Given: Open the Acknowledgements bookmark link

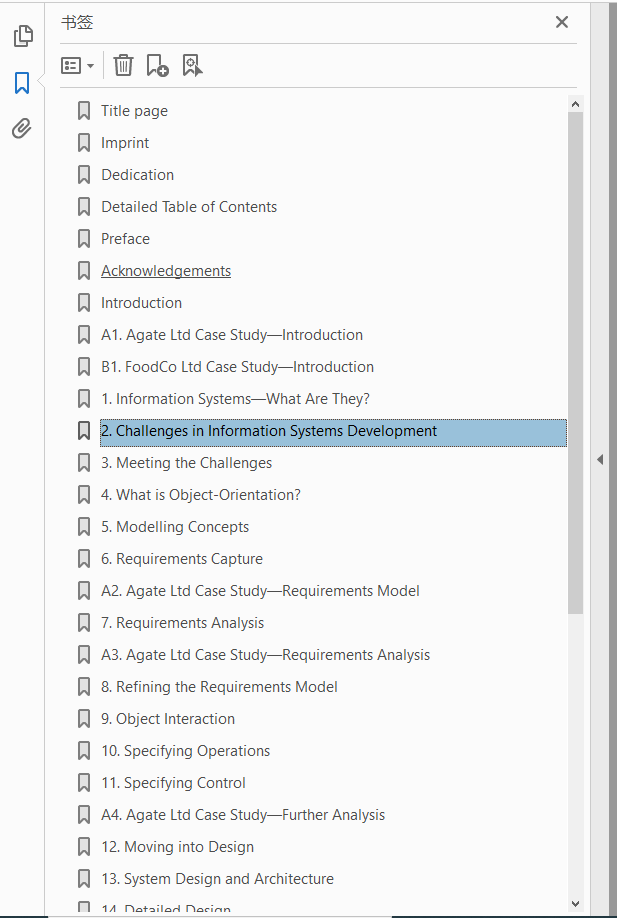Looking at the screenshot, I should [166, 271].
